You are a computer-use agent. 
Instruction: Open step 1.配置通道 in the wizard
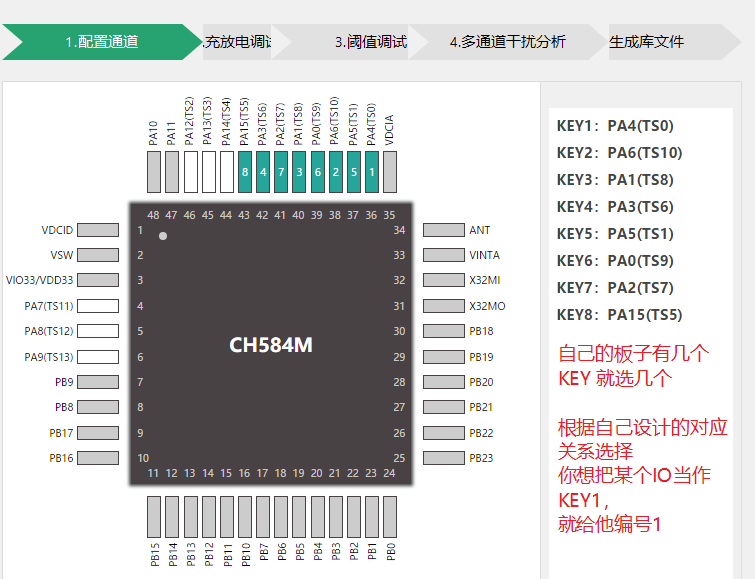pos(102,42)
